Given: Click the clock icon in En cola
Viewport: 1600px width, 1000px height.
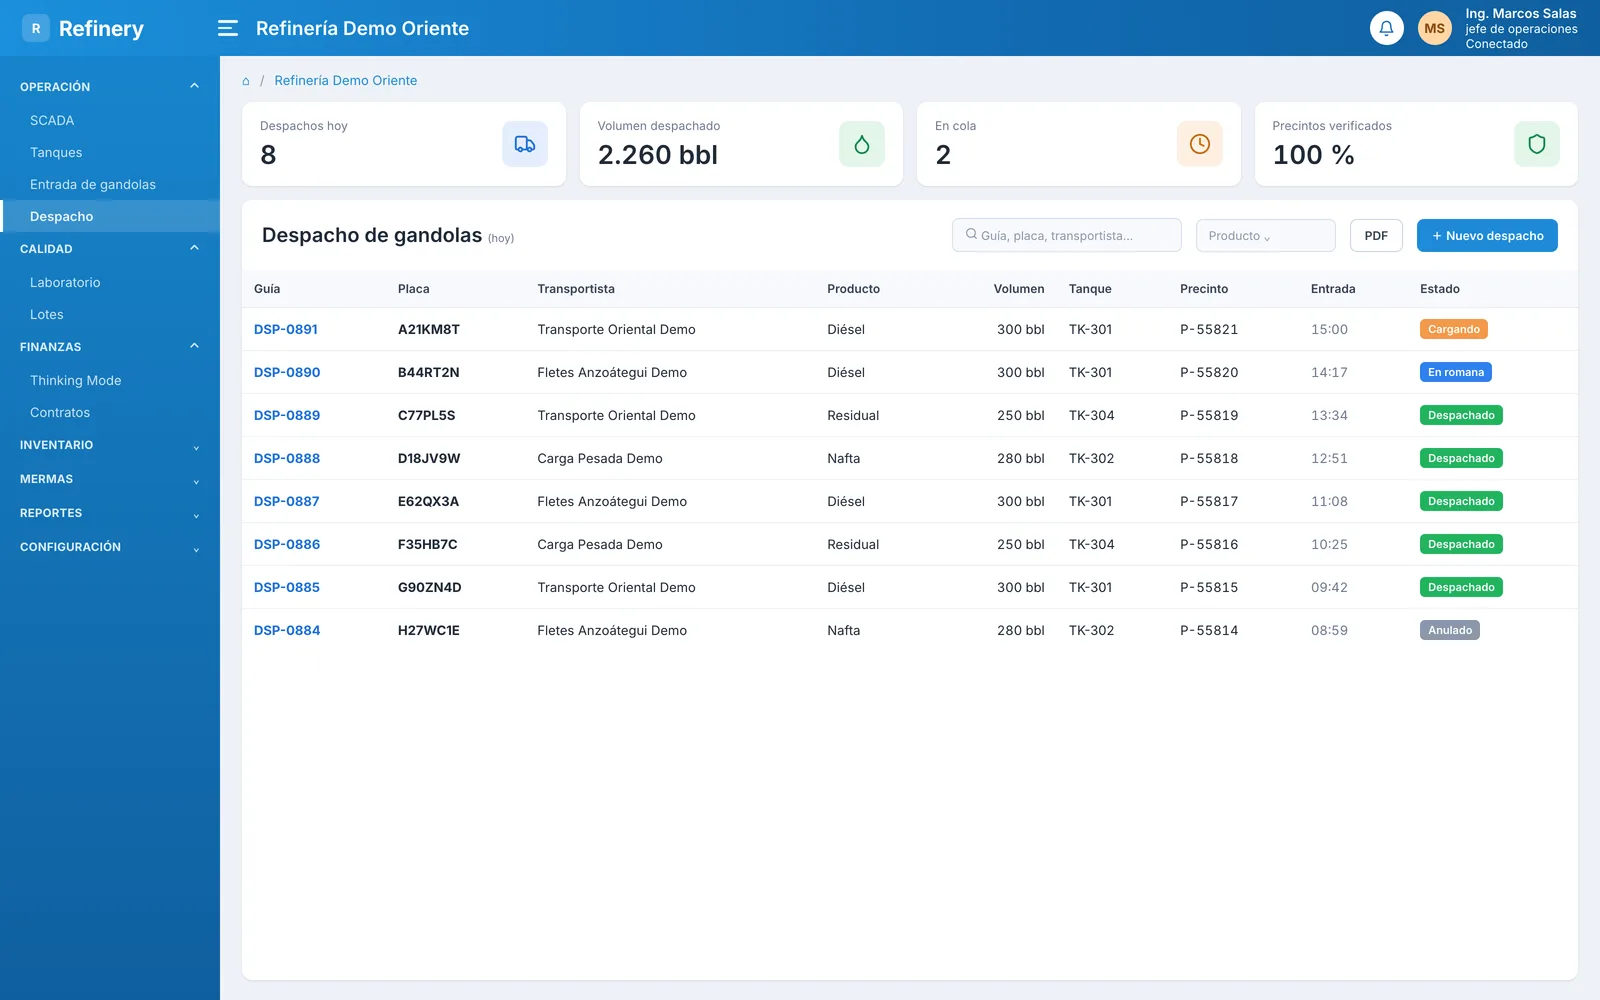Looking at the screenshot, I should pos(1200,144).
